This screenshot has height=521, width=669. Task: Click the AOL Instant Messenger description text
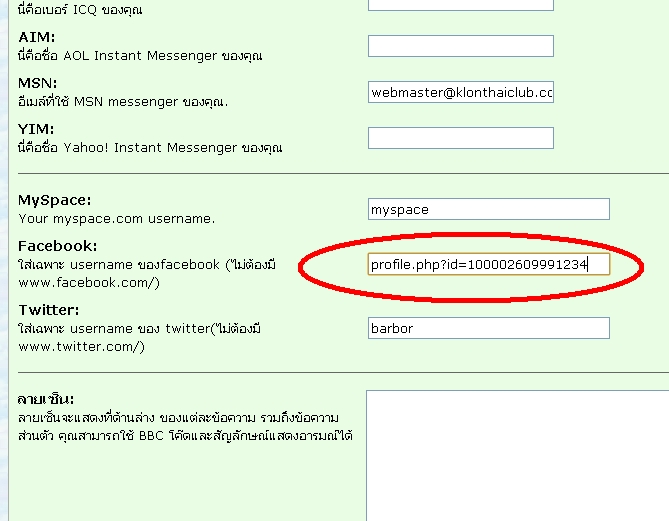pos(140,55)
